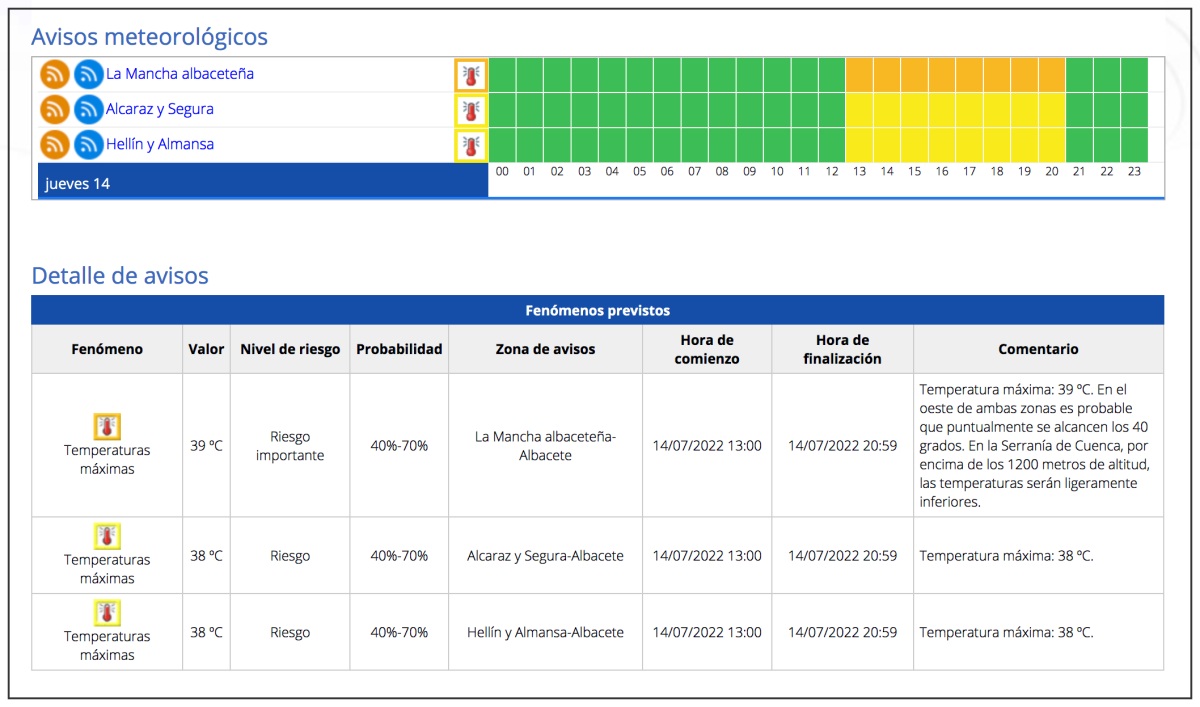Screen dimensions: 1200x707
Task: Open blue feed icon for Alcaraz y Segura
Action: coord(89,110)
